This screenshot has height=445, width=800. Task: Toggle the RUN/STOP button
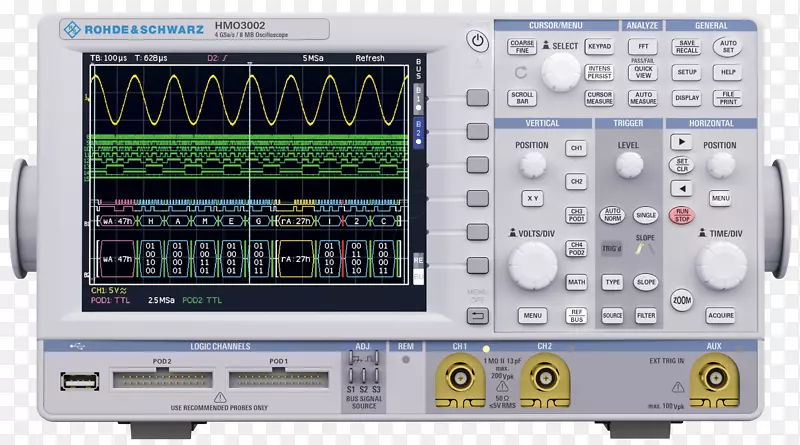pos(681,214)
